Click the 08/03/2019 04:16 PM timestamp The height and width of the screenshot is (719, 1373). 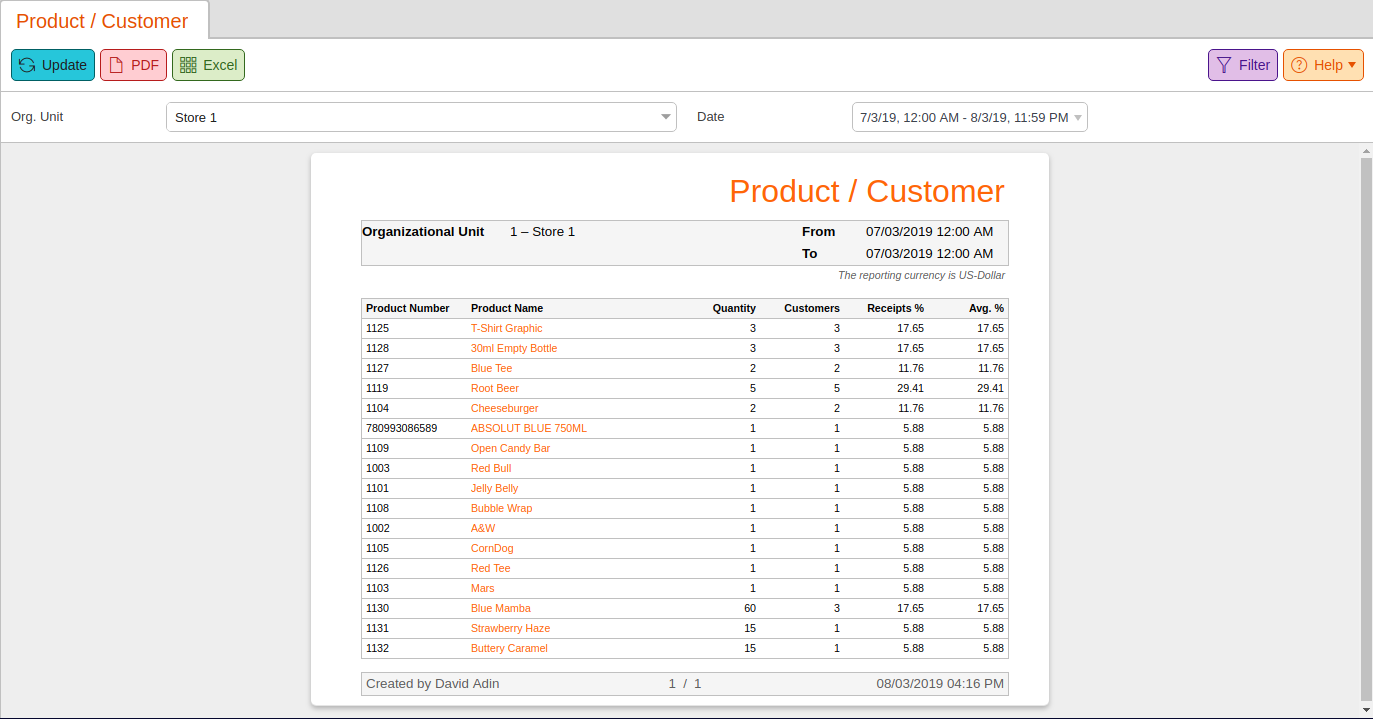940,683
